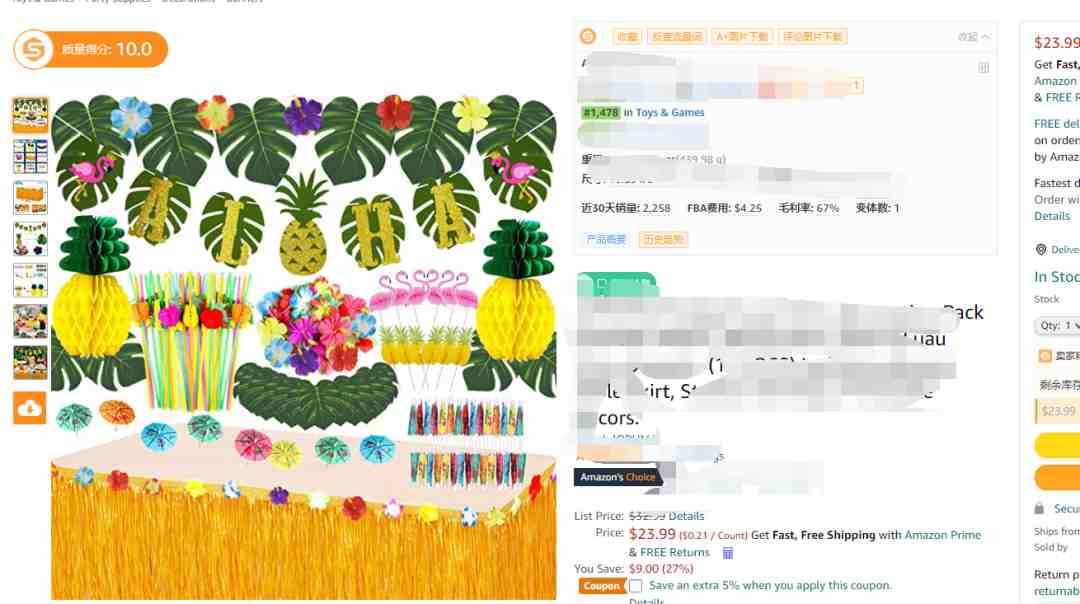Viewport: 1080px width, 604px height.
Task: Click the orange cloud download icon
Action: point(30,408)
